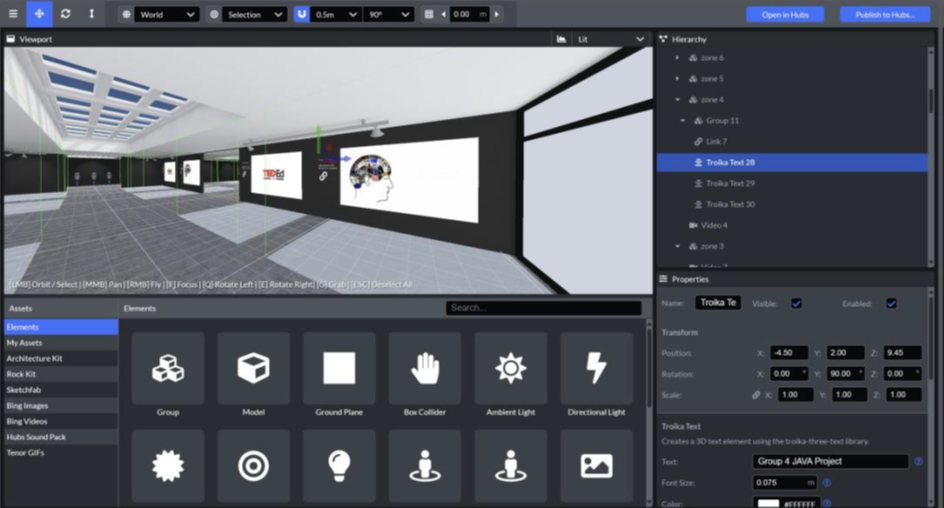Select Troika Text 30 in hierarchy

coord(792,205)
